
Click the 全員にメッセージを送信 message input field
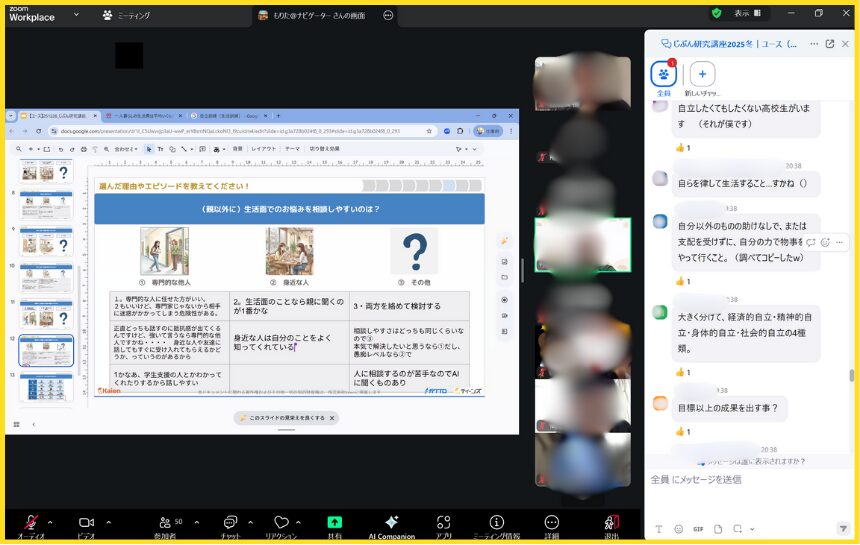tap(745, 480)
